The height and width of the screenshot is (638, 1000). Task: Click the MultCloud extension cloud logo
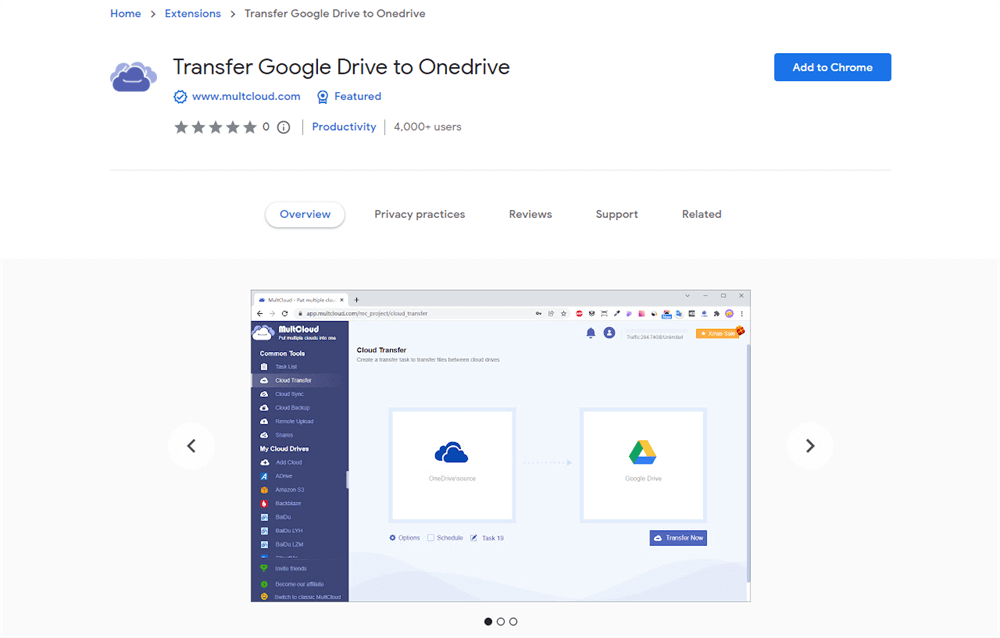133,77
